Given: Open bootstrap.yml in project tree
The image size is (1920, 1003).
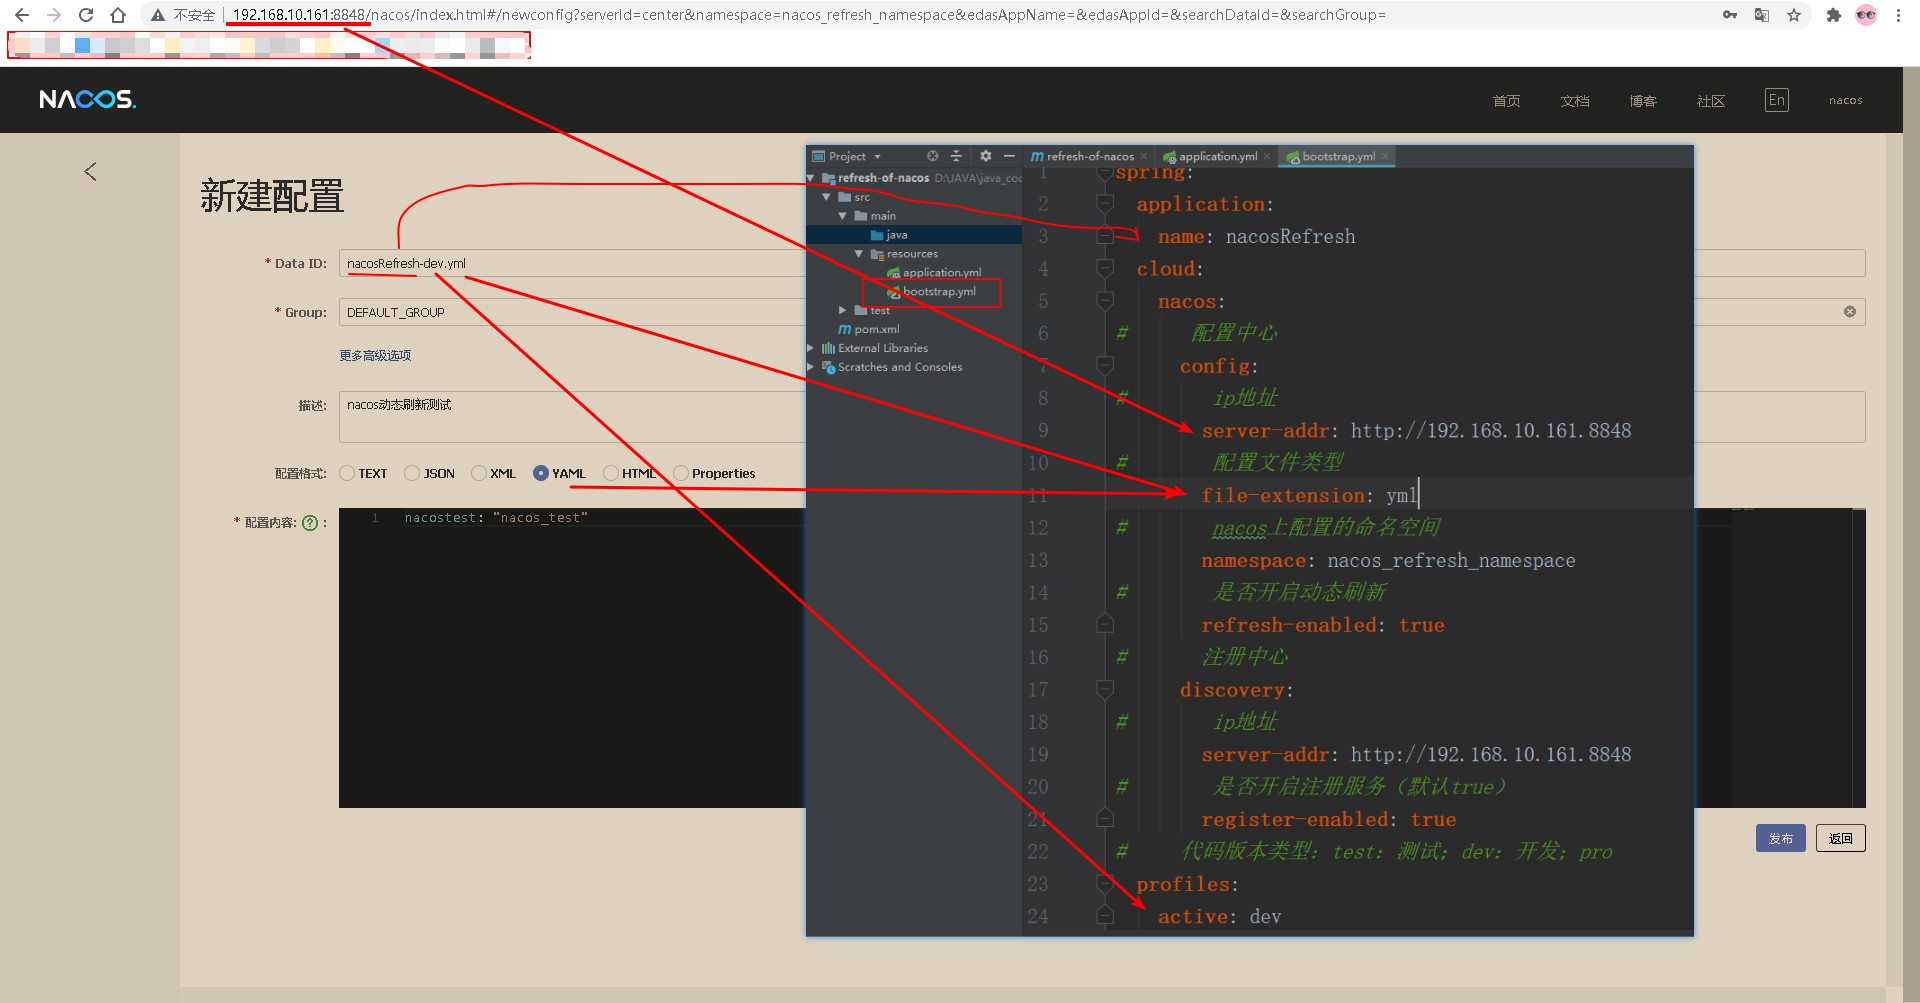Looking at the screenshot, I should click(932, 291).
